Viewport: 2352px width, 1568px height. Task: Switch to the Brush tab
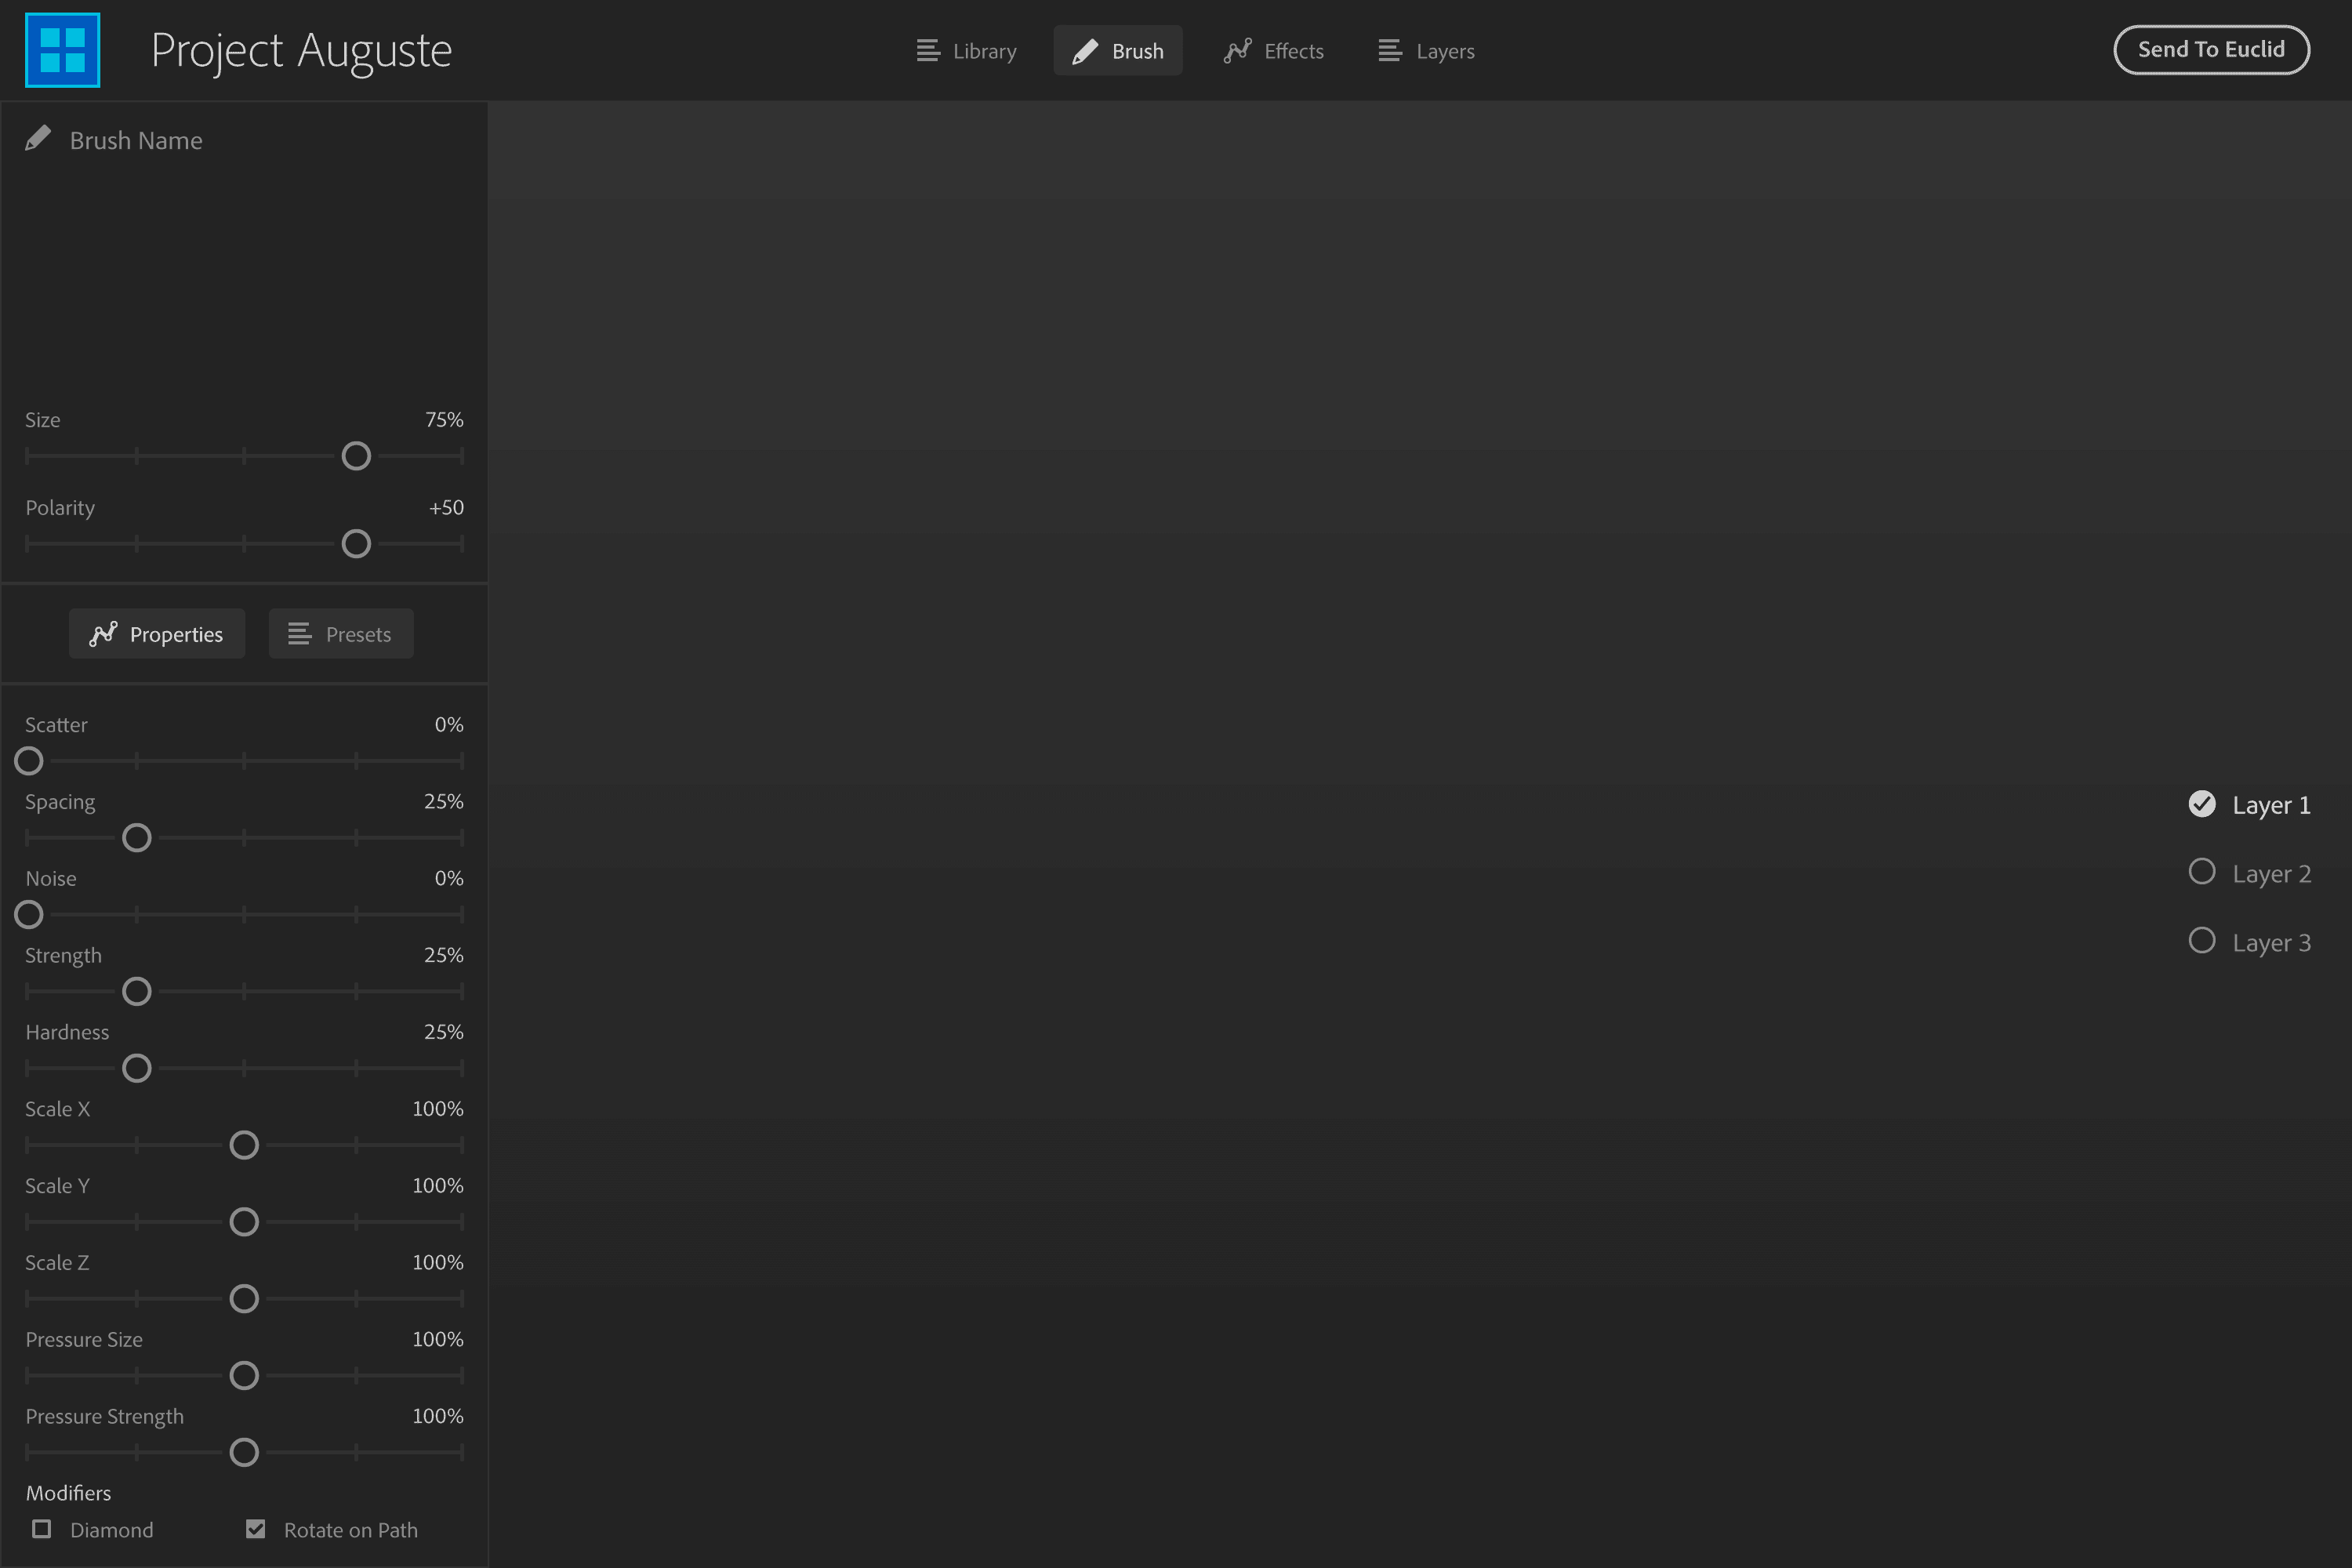(x=1117, y=50)
